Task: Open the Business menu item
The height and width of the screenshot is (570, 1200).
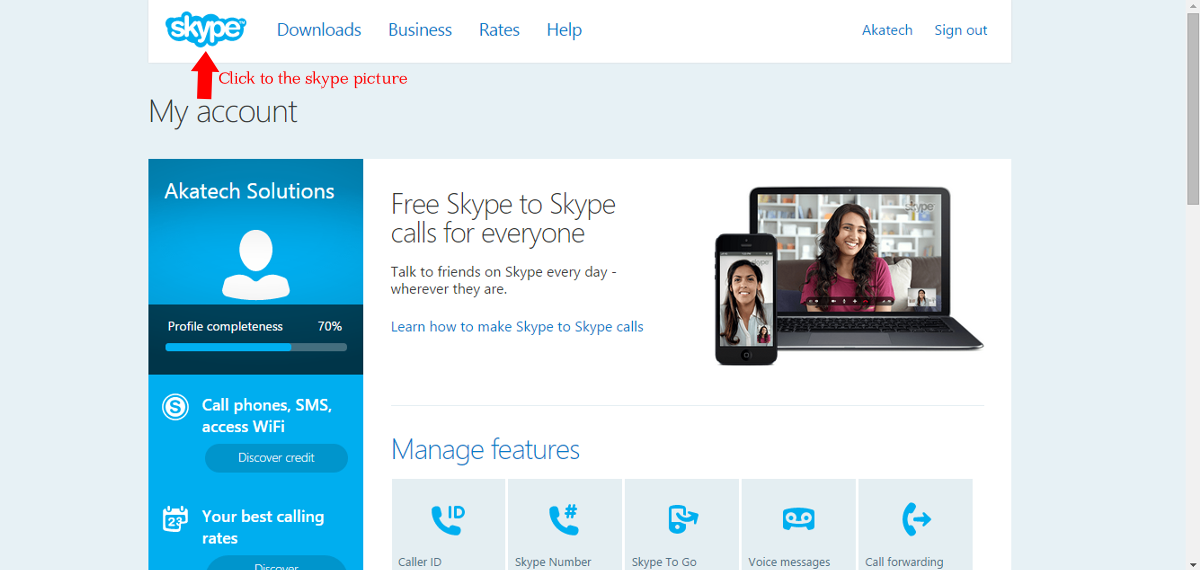Action: pos(420,30)
